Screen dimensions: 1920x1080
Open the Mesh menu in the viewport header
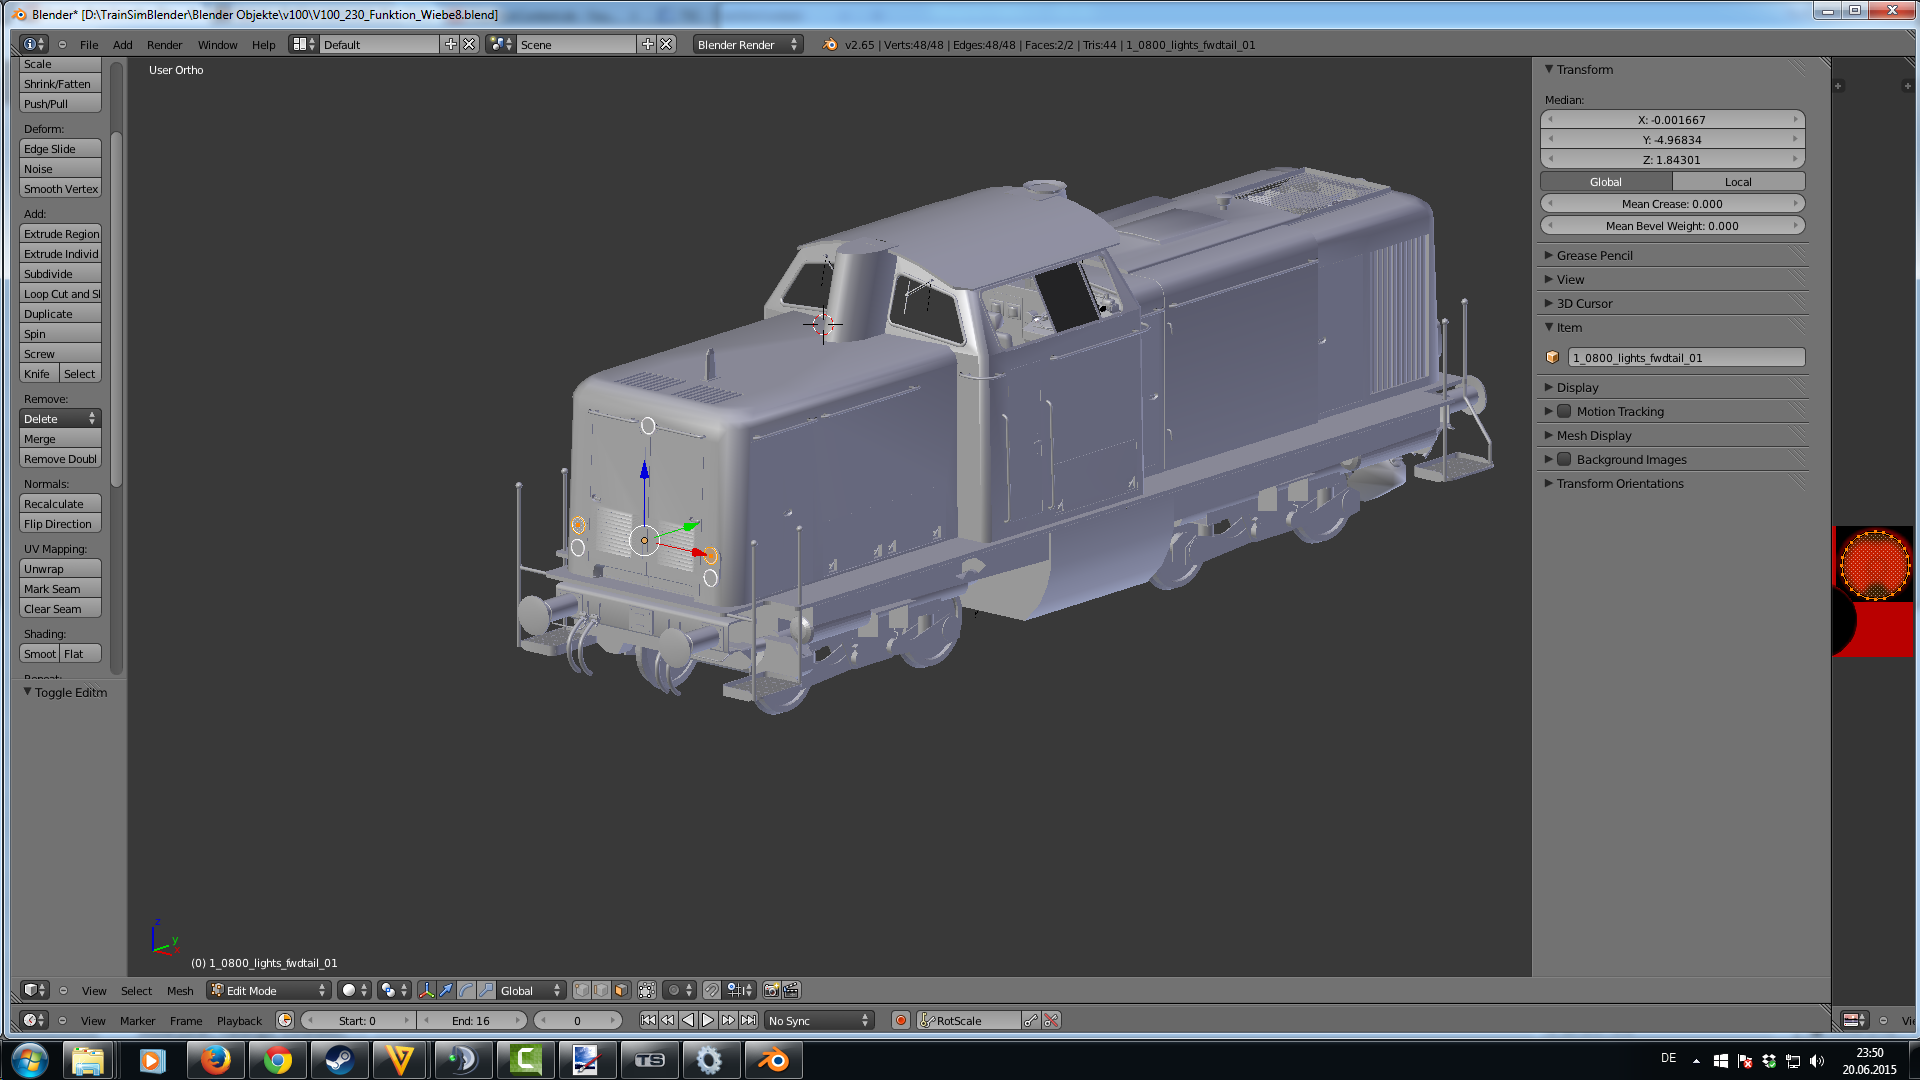[180, 990]
